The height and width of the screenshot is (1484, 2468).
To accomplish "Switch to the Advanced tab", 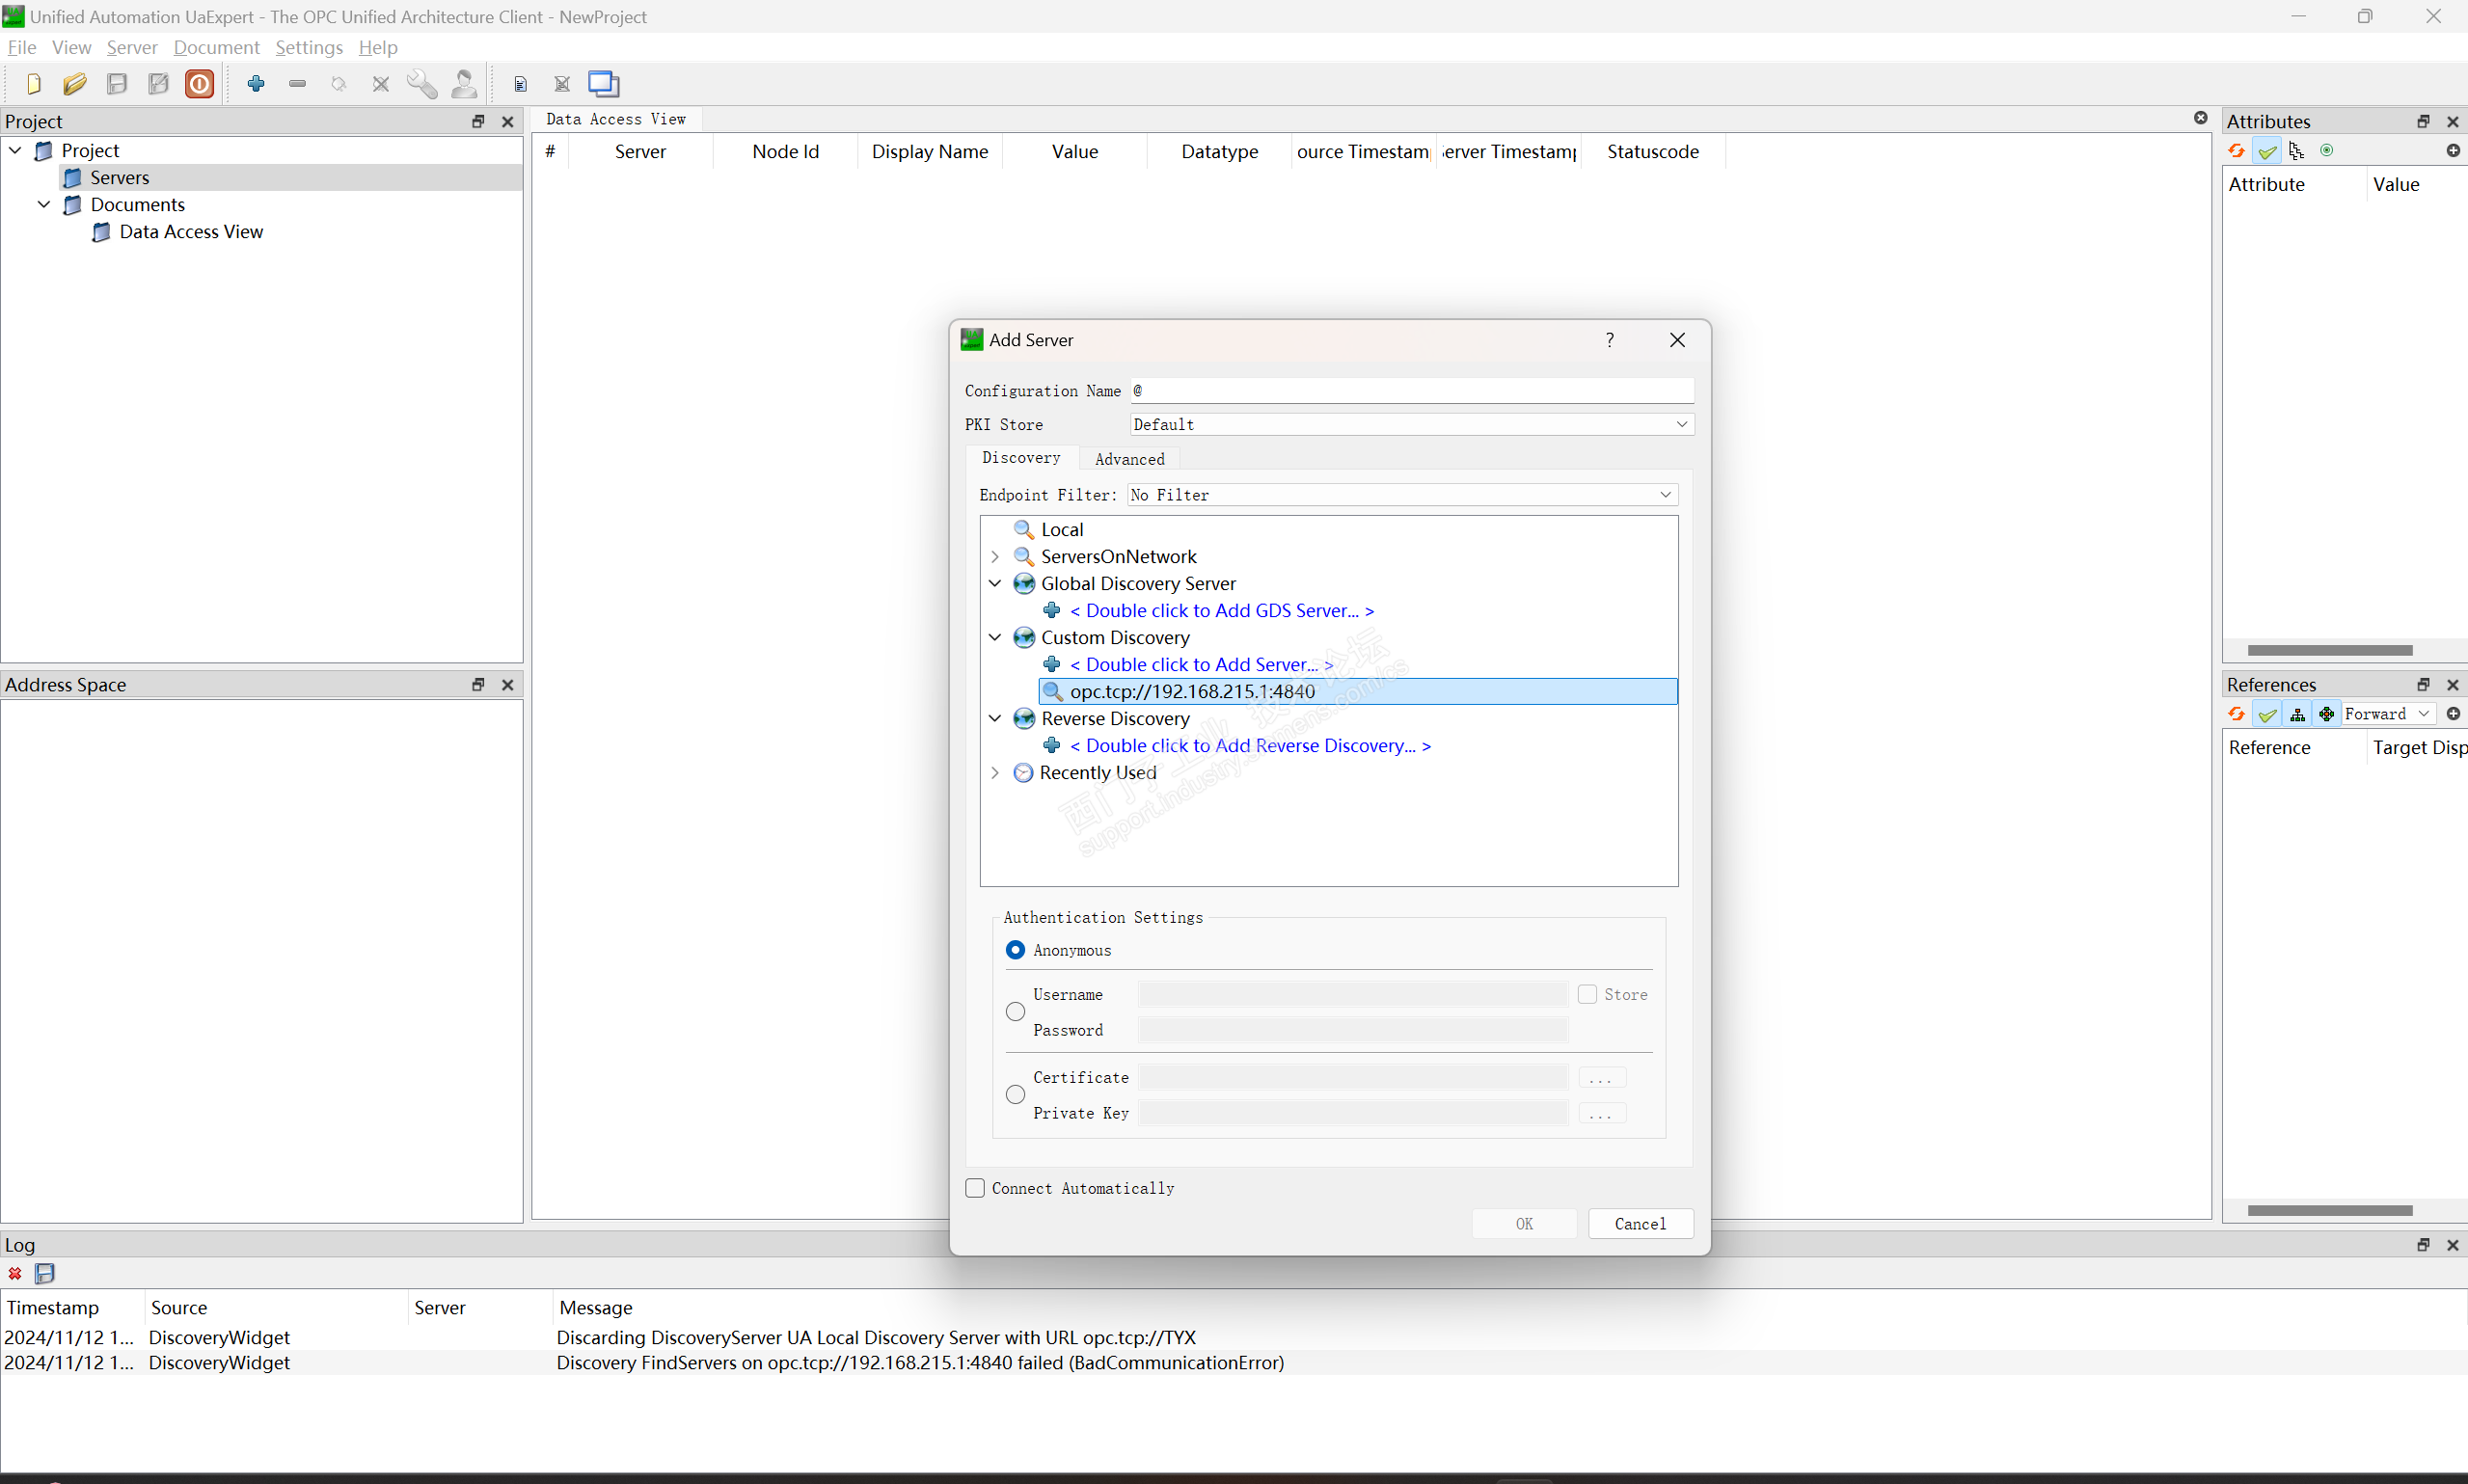I will click(x=1129, y=459).
